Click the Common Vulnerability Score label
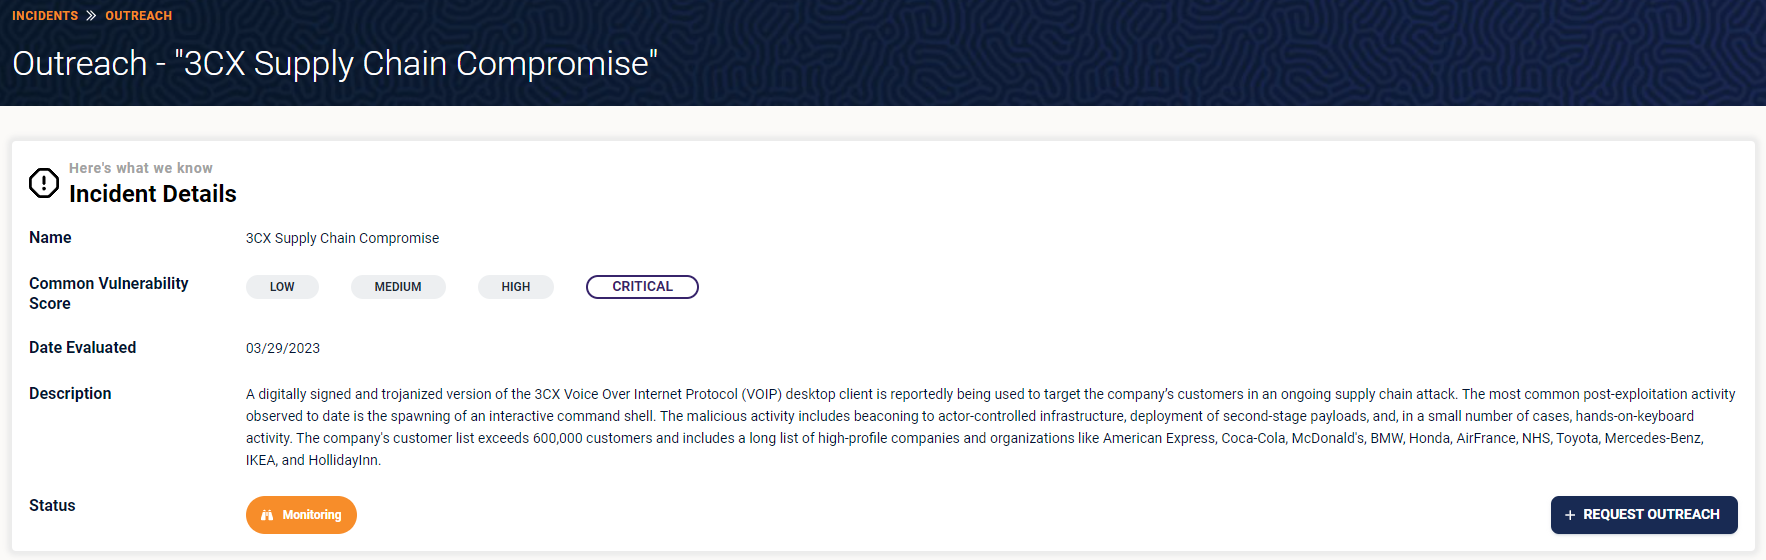 point(109,293)
